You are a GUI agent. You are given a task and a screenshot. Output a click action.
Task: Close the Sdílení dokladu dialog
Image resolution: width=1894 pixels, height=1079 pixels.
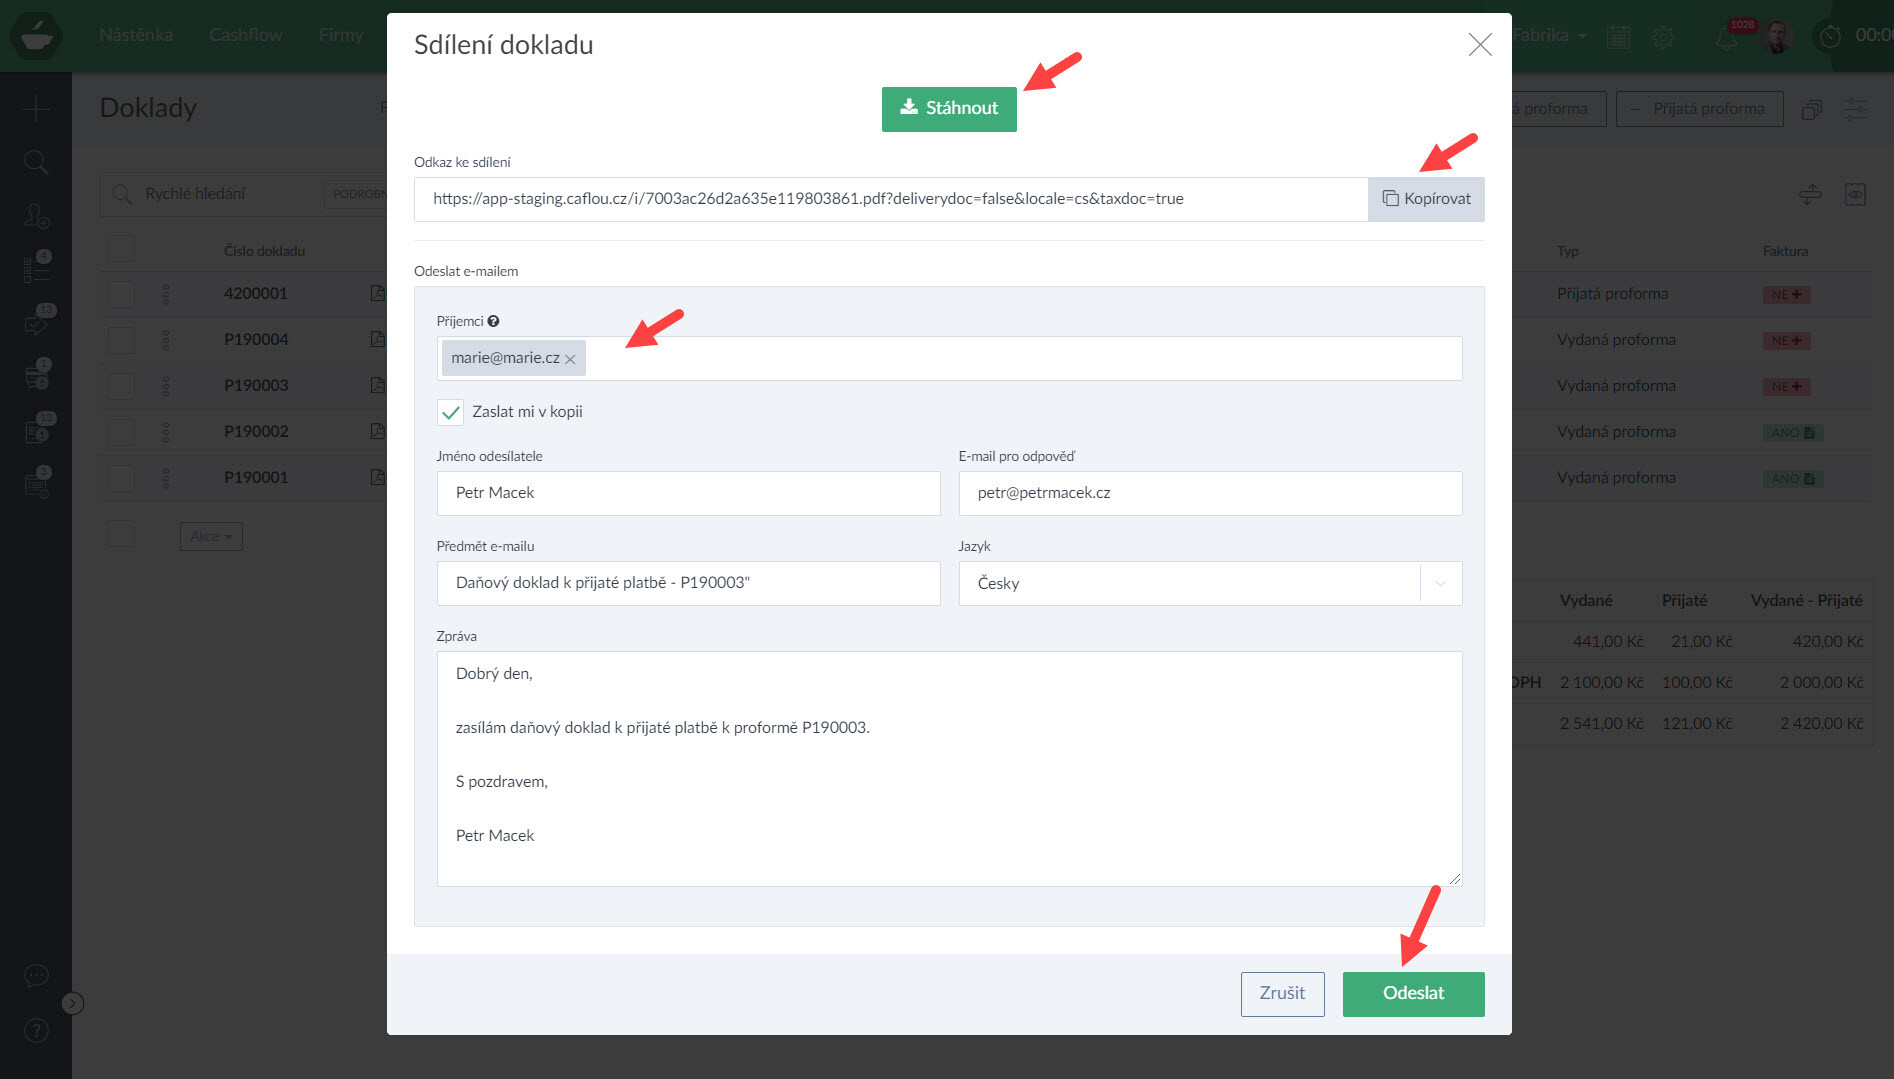(x=1479, y=45)
